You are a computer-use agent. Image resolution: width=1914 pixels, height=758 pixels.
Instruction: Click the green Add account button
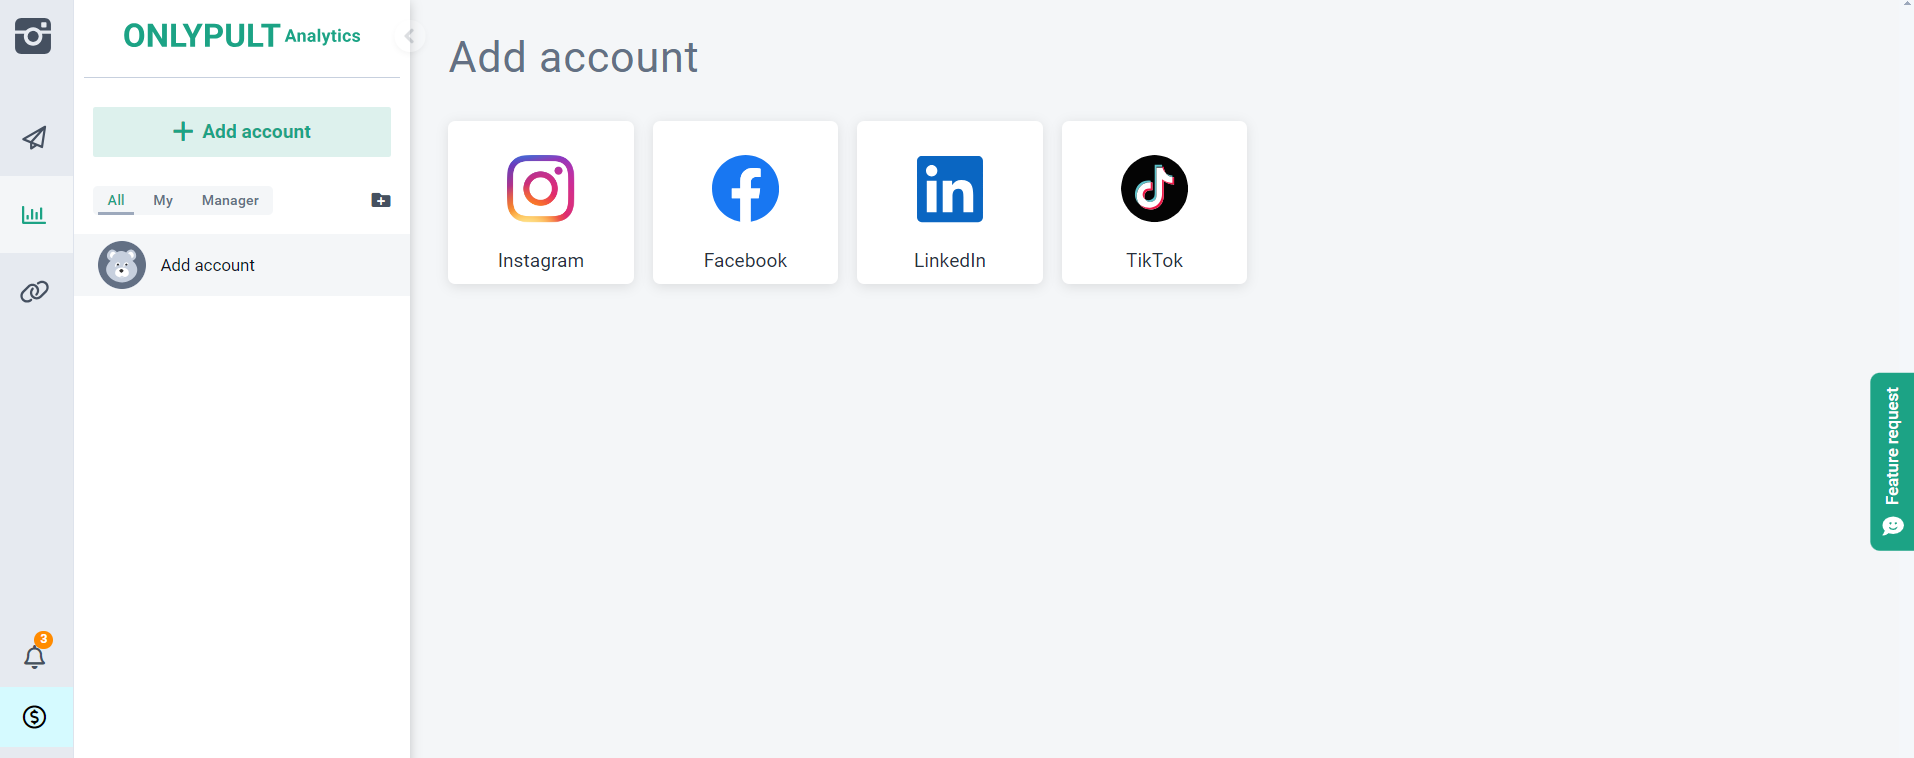242,132
